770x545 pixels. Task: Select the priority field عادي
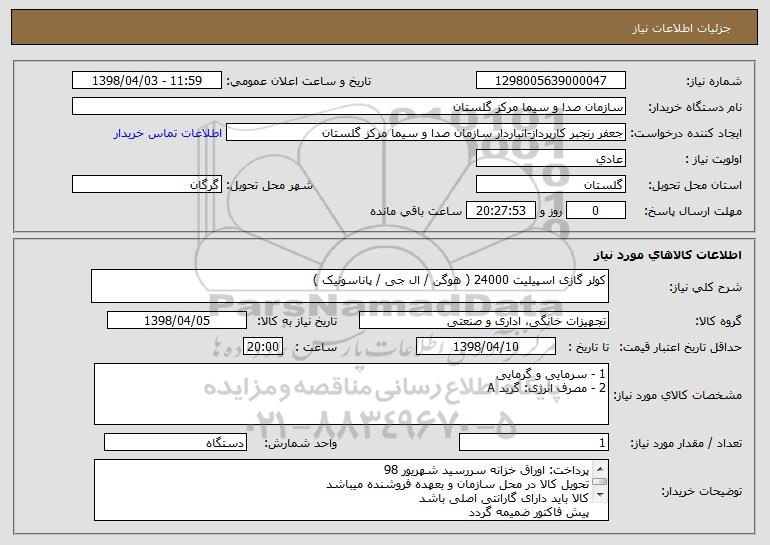pos(550,159)
